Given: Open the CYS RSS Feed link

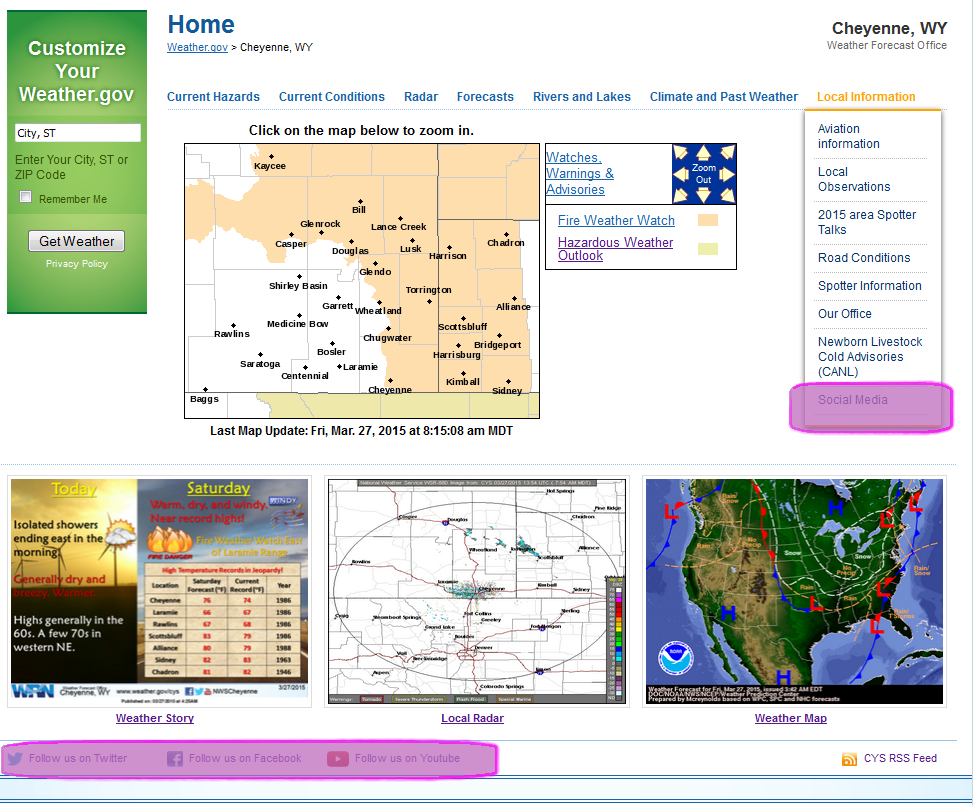Looking at the screenshot, I should coord(900,758).
